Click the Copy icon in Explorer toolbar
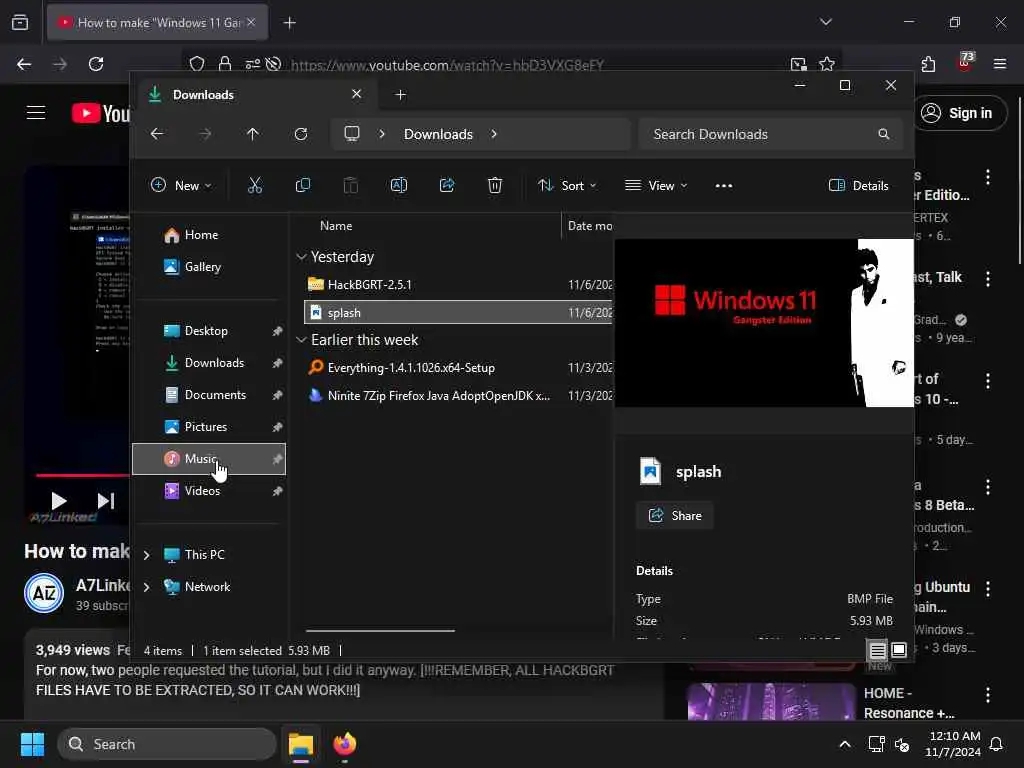Viewport: 1024px width, 768px height. (x=302, y=185)
